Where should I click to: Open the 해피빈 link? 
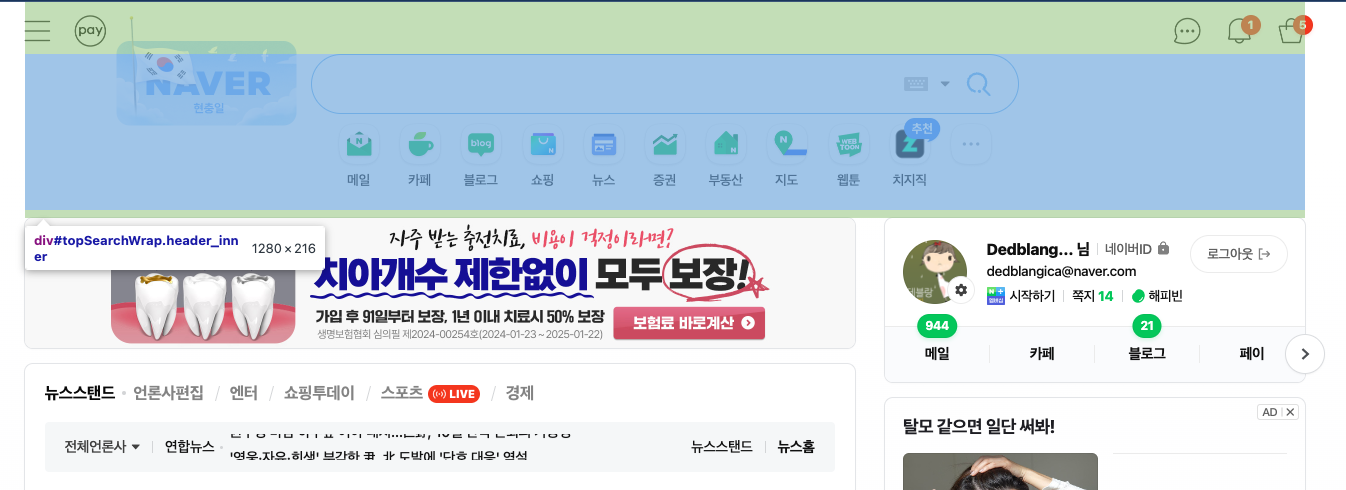click(1157, 296)
